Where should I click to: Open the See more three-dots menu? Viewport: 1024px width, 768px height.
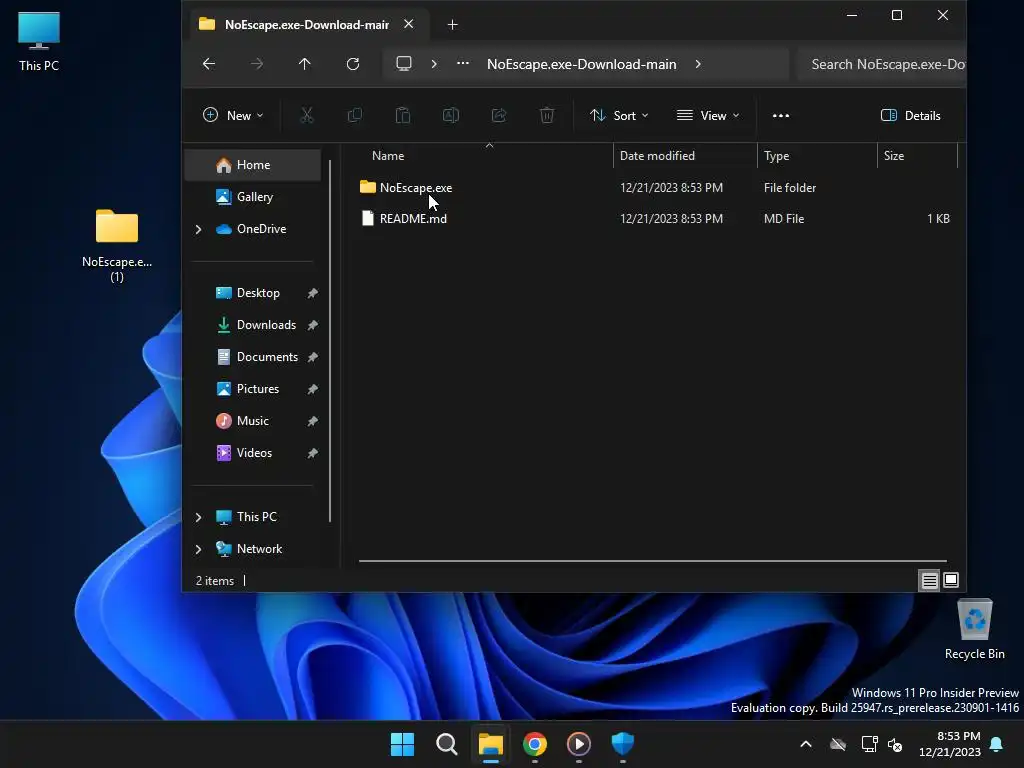[x=781, y=116]
